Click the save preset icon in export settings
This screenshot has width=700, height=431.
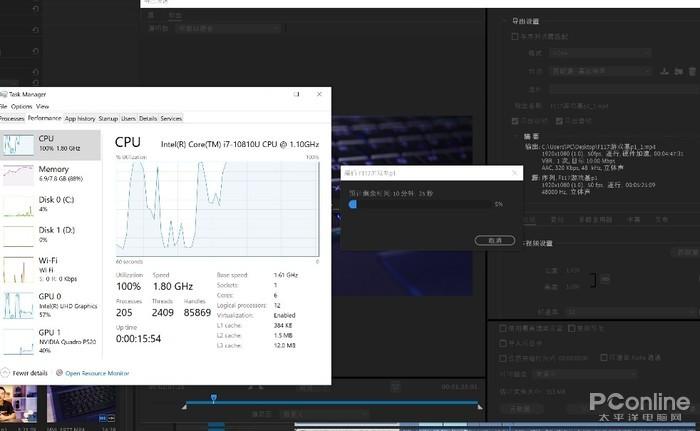pyautogui.click(x=664, y=71)
